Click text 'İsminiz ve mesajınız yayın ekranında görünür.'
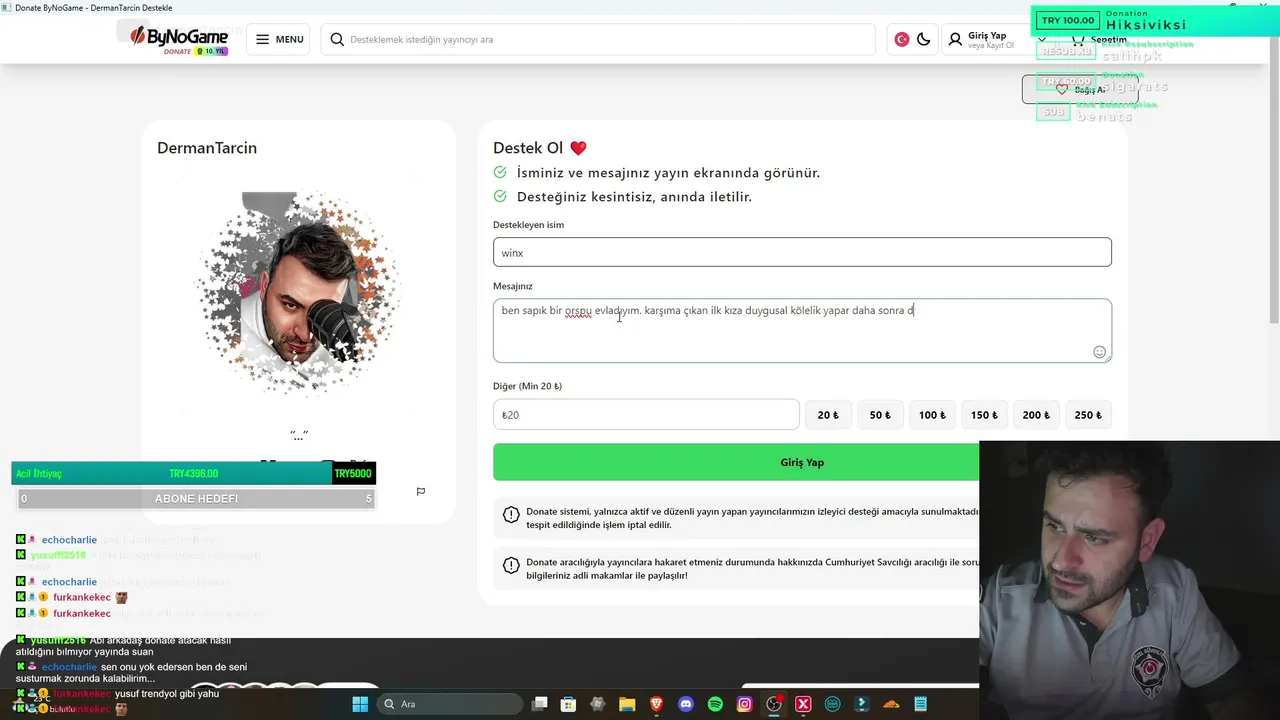Screen dimensions: 1280x720 (x=668, y=173)
